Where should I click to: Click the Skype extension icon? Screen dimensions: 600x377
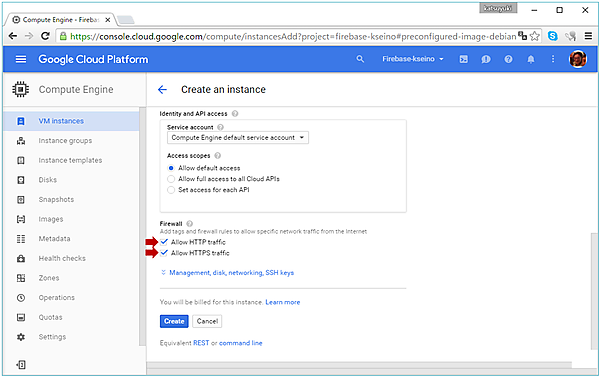coord(553,36)
